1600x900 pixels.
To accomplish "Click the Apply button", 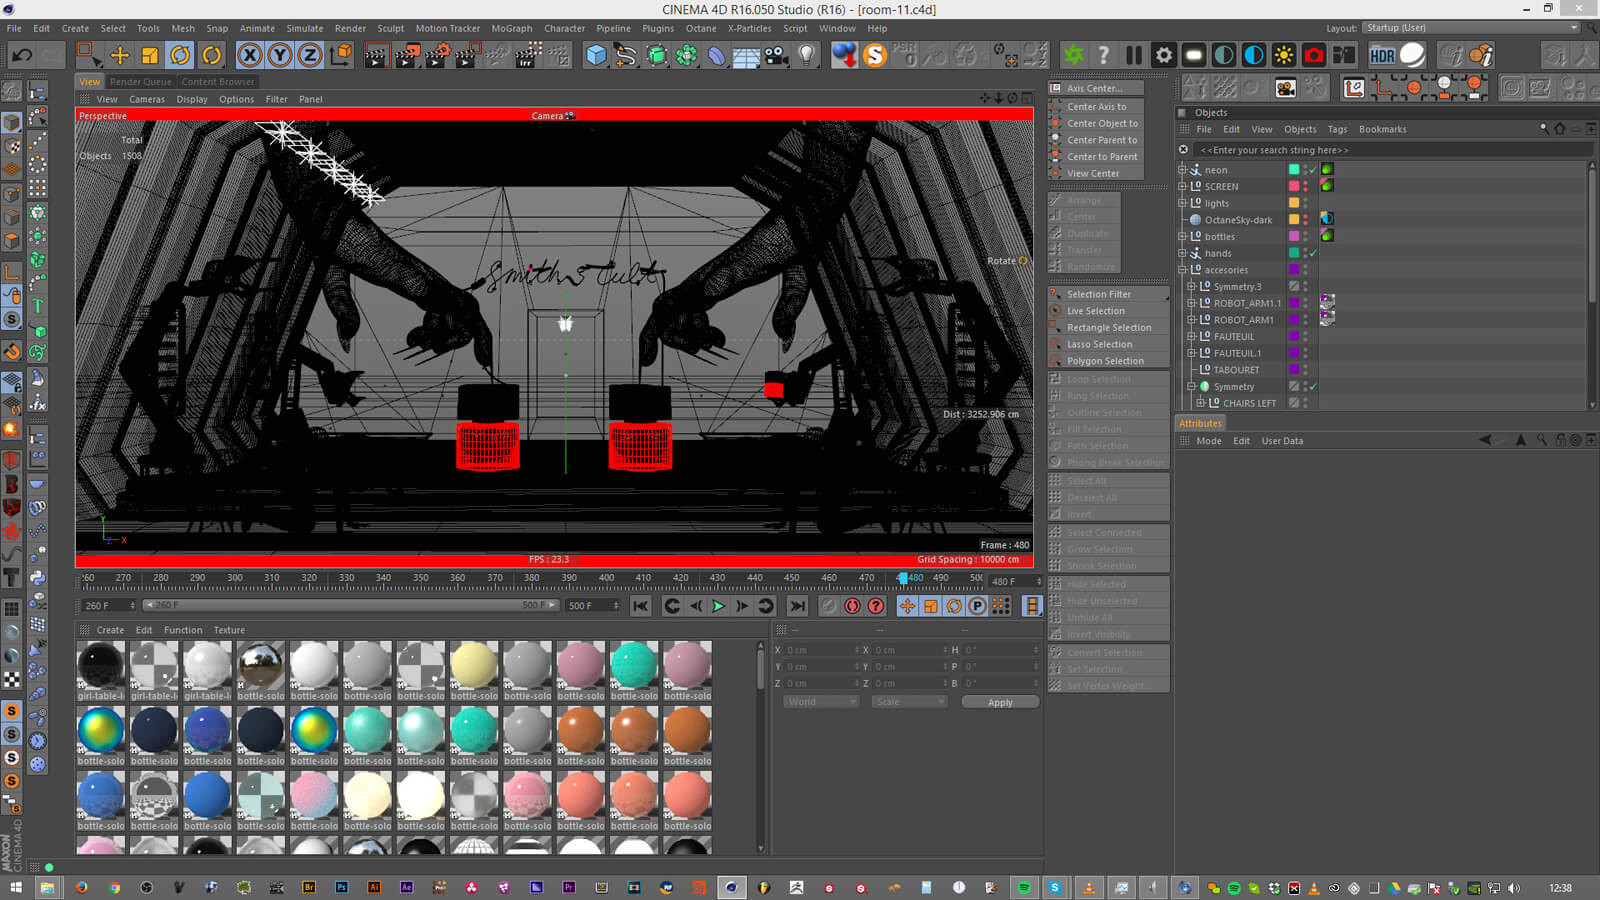I will click(x=1000, y=702).
